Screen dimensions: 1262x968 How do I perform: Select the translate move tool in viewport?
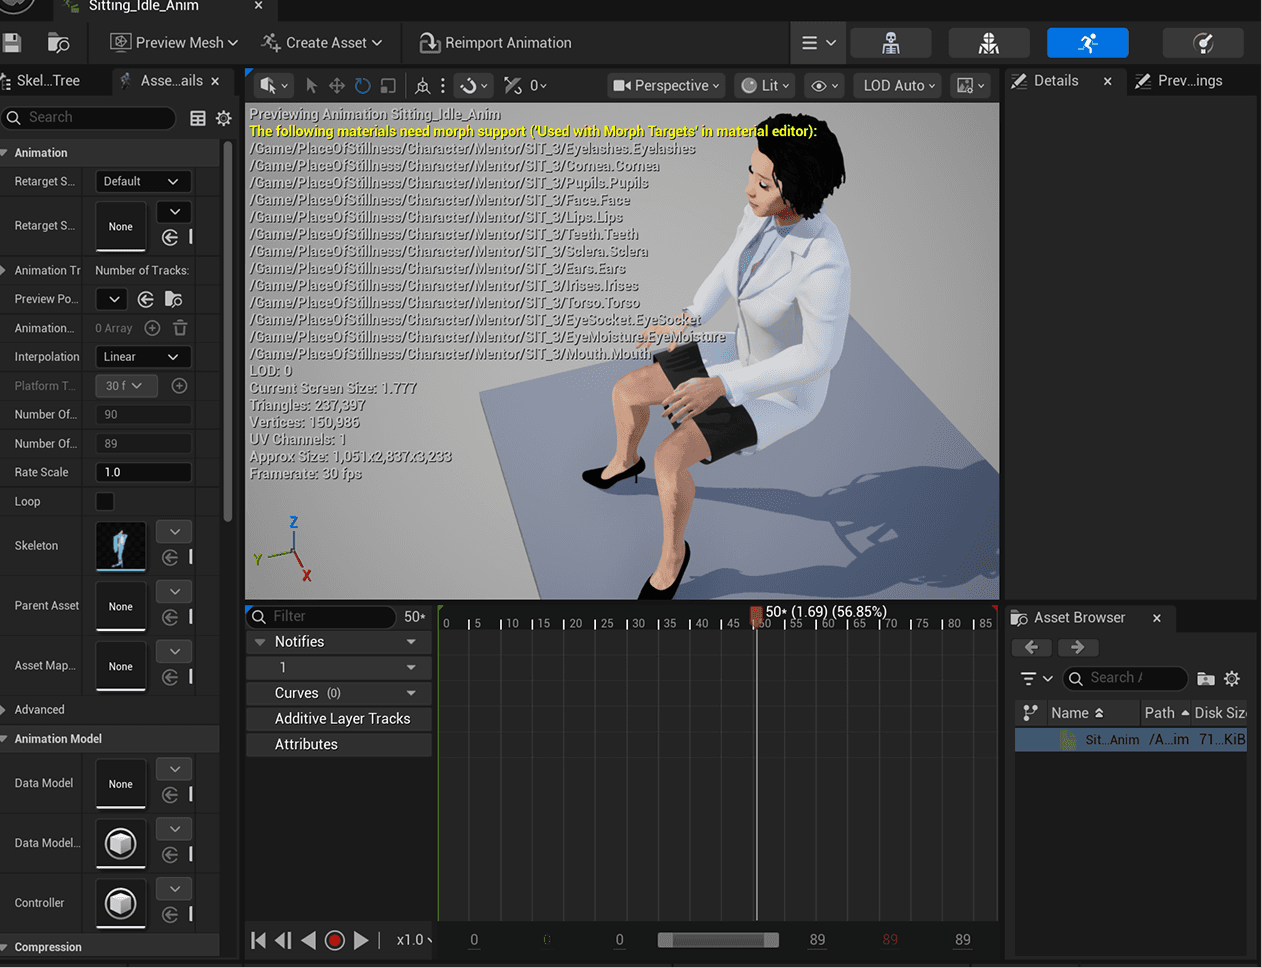tap(337, 86)
